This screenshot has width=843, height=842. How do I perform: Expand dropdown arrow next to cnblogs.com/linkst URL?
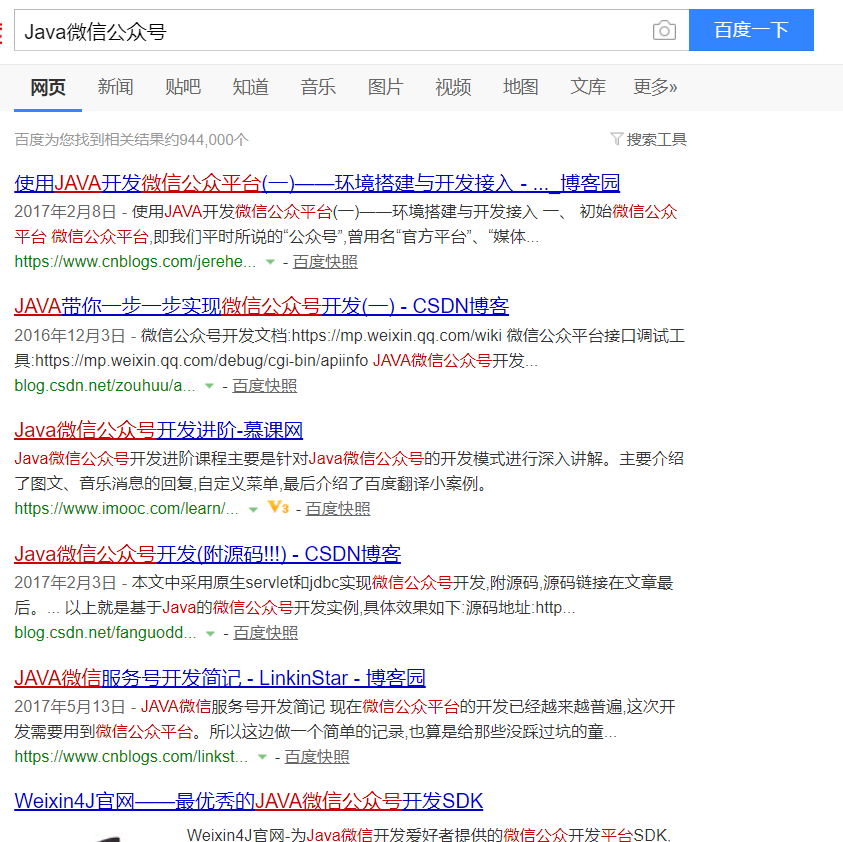tap(262, 757)
